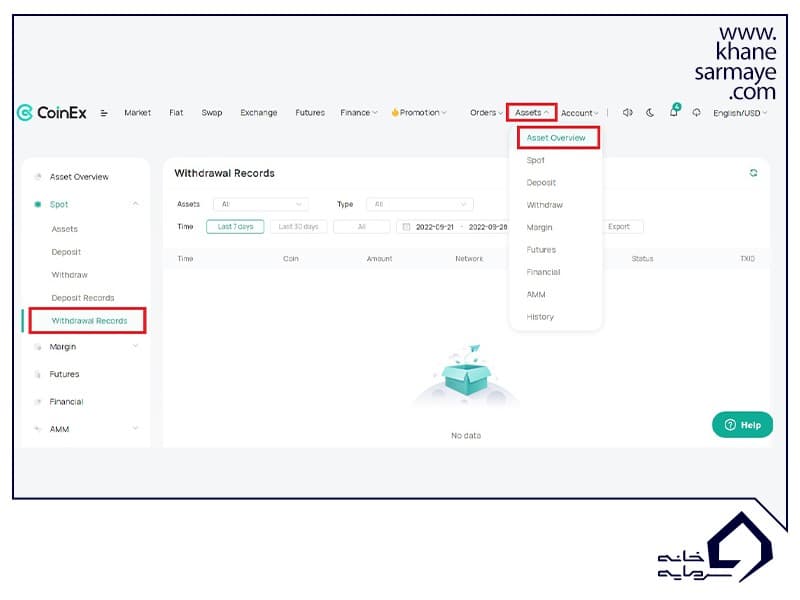Open the Assets filter dropdown showing All
800x600 pixels.
pos(261,204)
